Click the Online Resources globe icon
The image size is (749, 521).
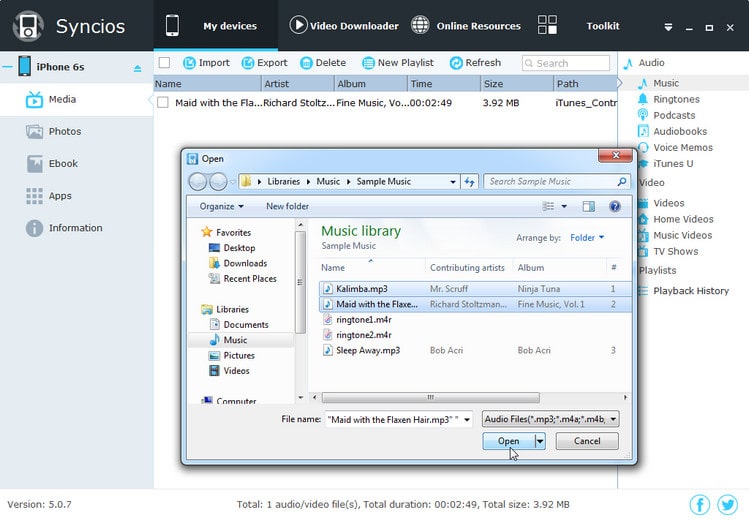420,25
